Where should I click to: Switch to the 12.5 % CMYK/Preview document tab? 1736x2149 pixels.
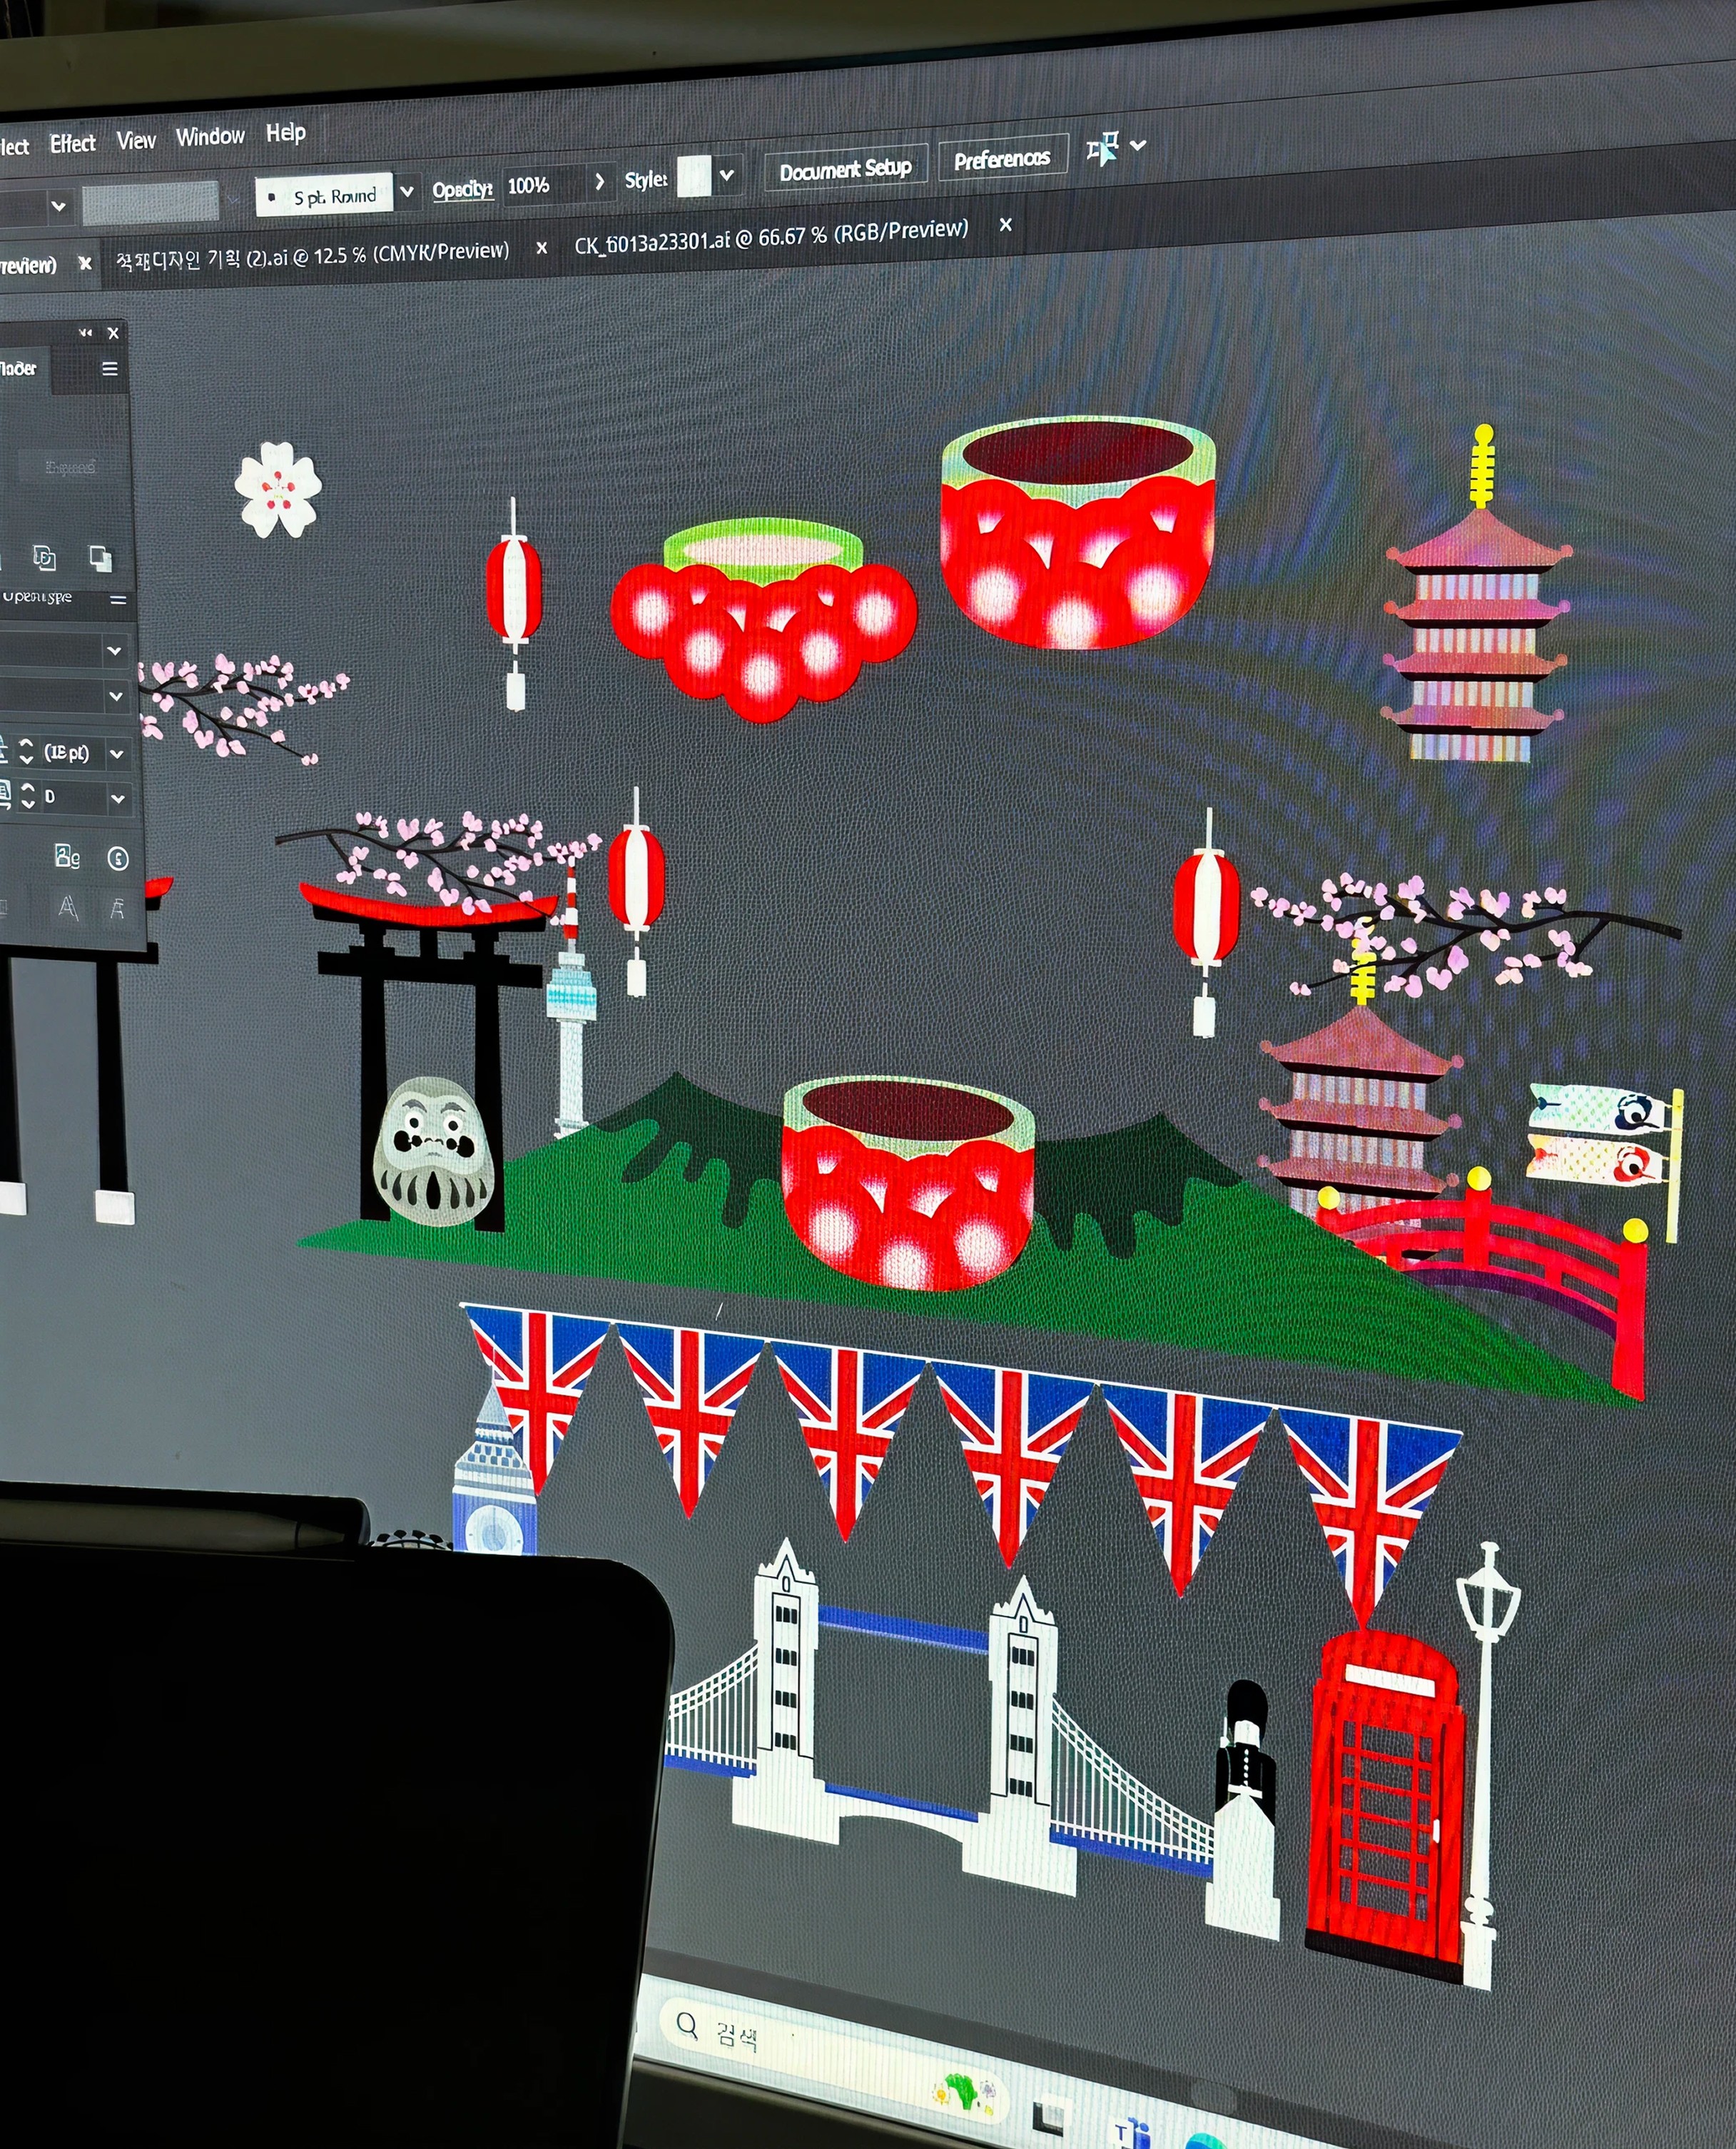312,256
